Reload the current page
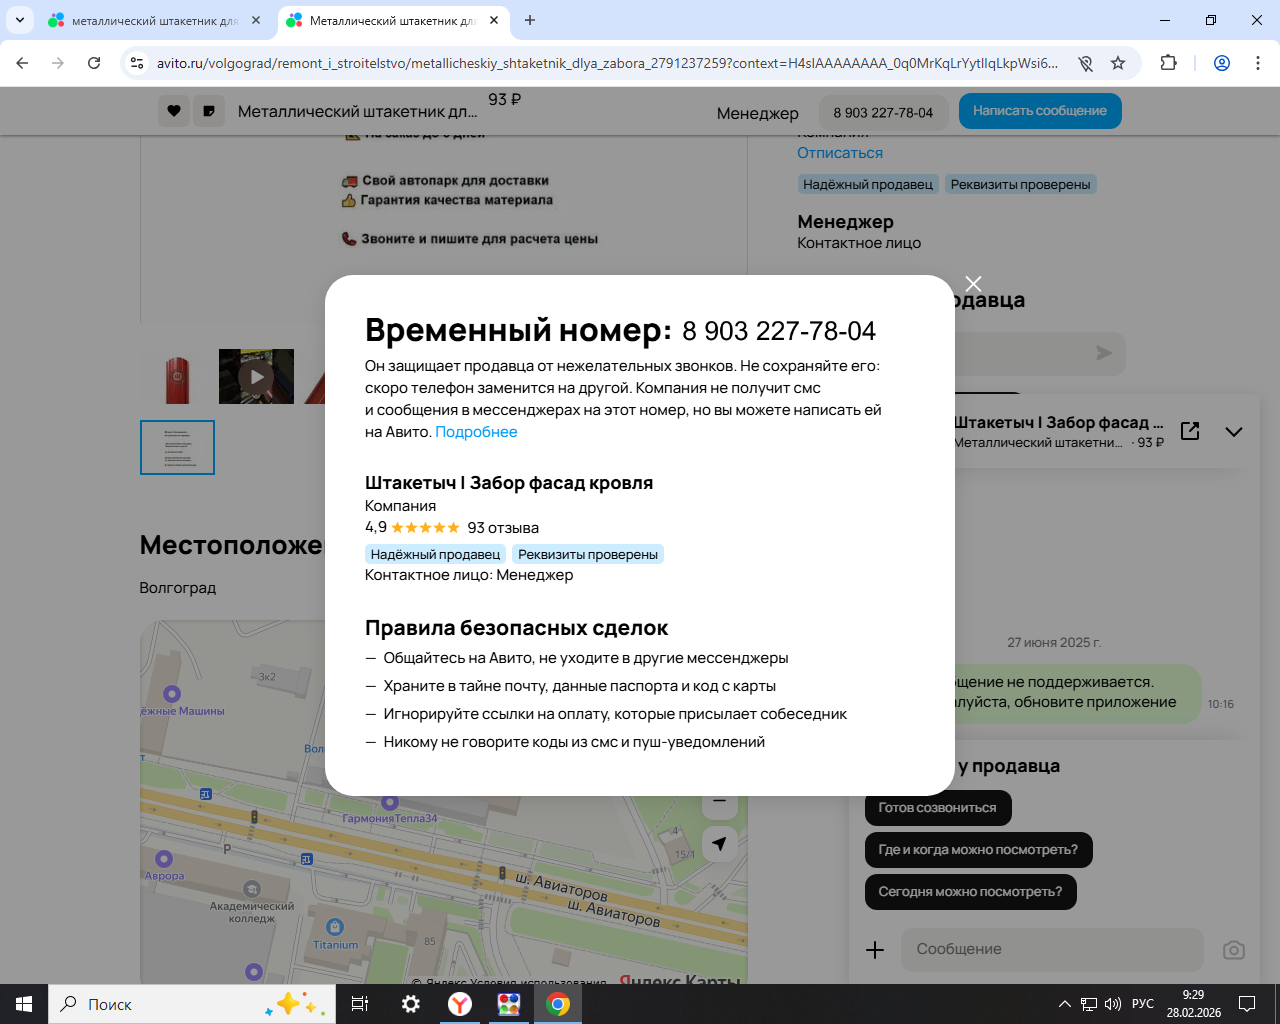This screenshot has height=1024, width=1280. click(94, 63)
